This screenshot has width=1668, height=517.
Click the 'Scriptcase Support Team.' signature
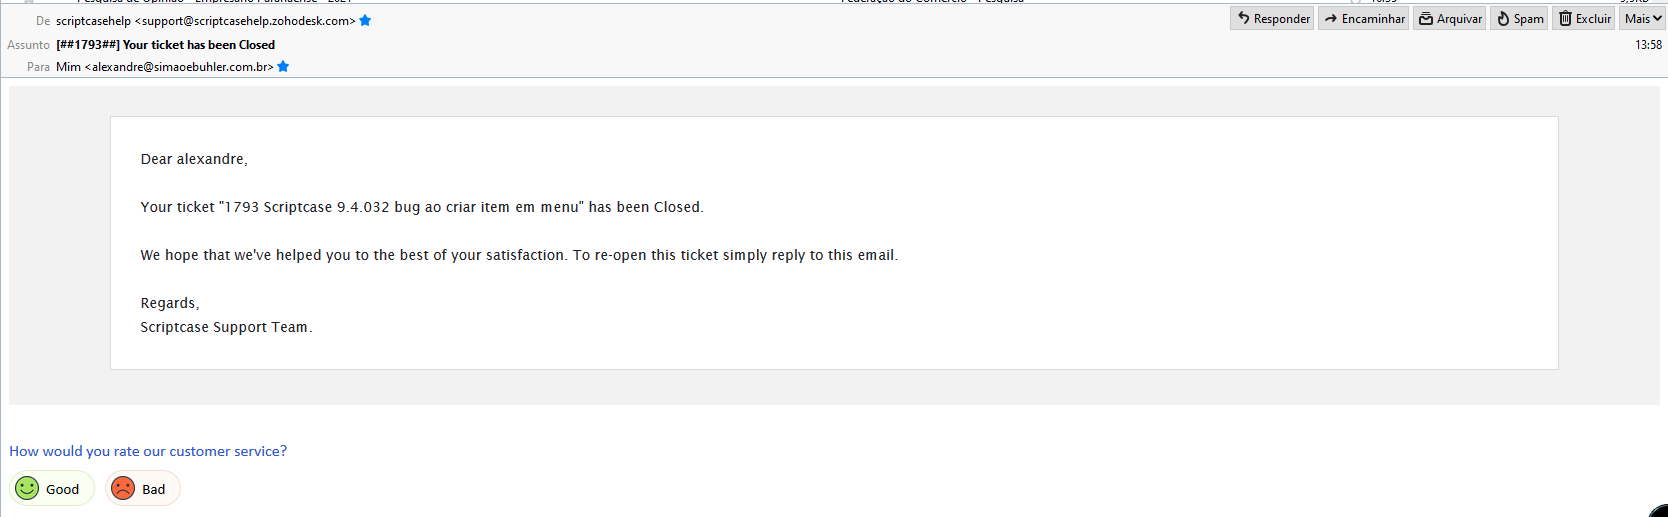pyautogui.click(x=226, y=327)
